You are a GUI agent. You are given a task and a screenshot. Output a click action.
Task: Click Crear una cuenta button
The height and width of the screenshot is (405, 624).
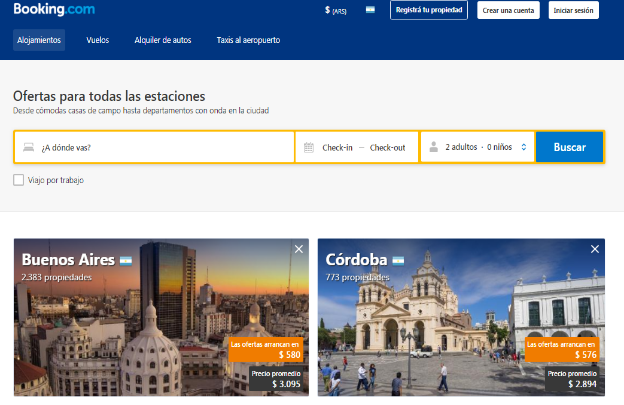(x=507, y=11)
